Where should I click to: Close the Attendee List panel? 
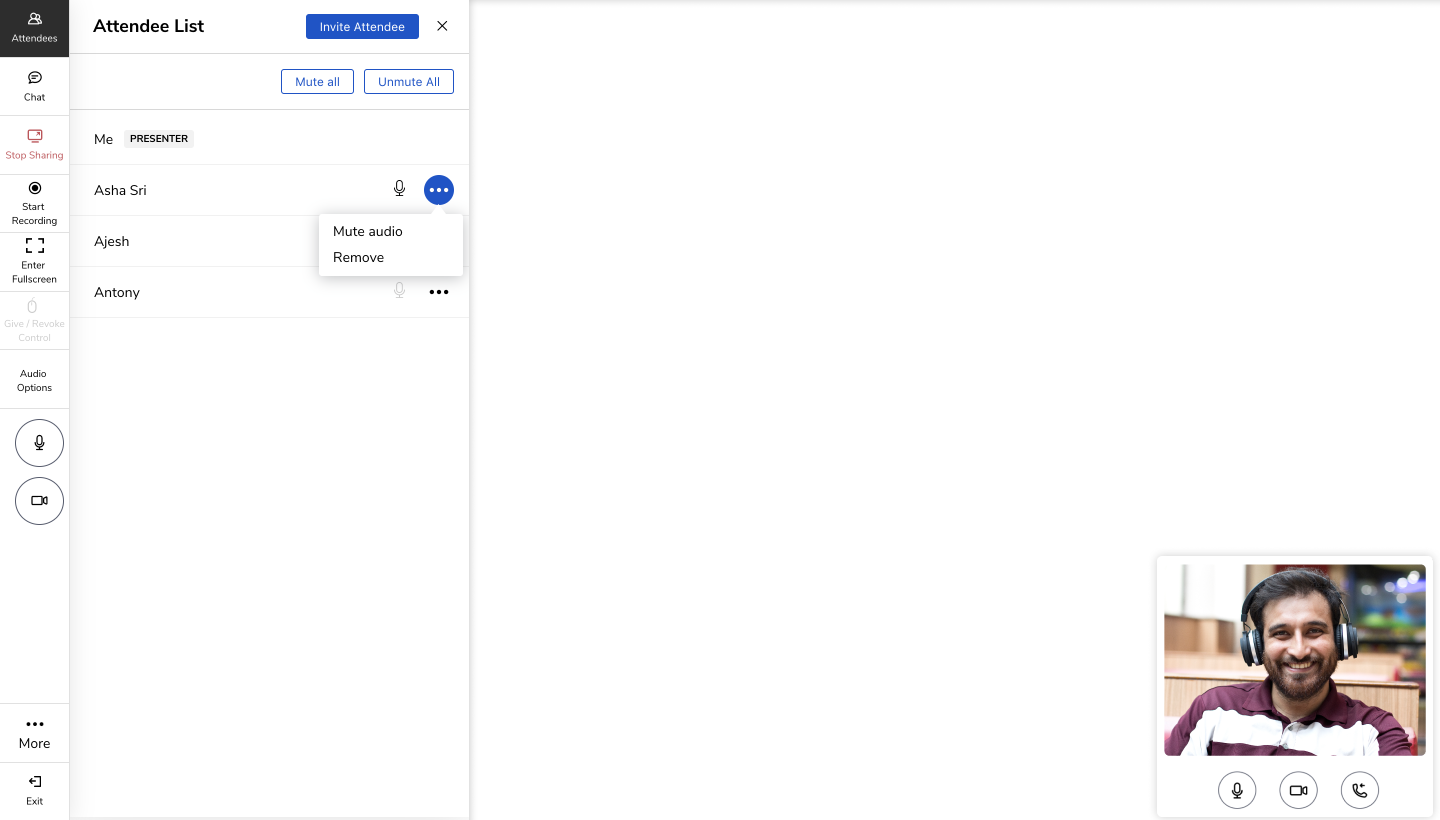(442, 26)
